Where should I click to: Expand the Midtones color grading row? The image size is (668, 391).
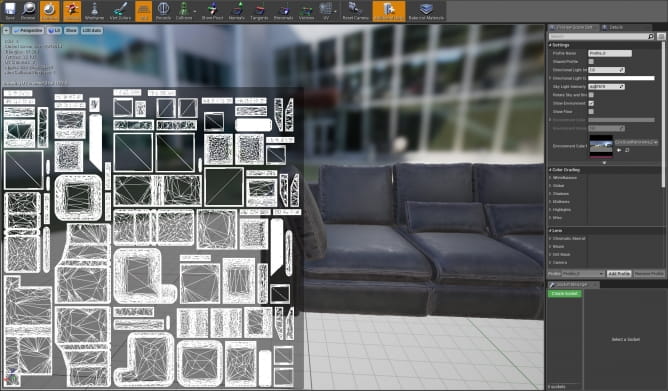(550, 201)
